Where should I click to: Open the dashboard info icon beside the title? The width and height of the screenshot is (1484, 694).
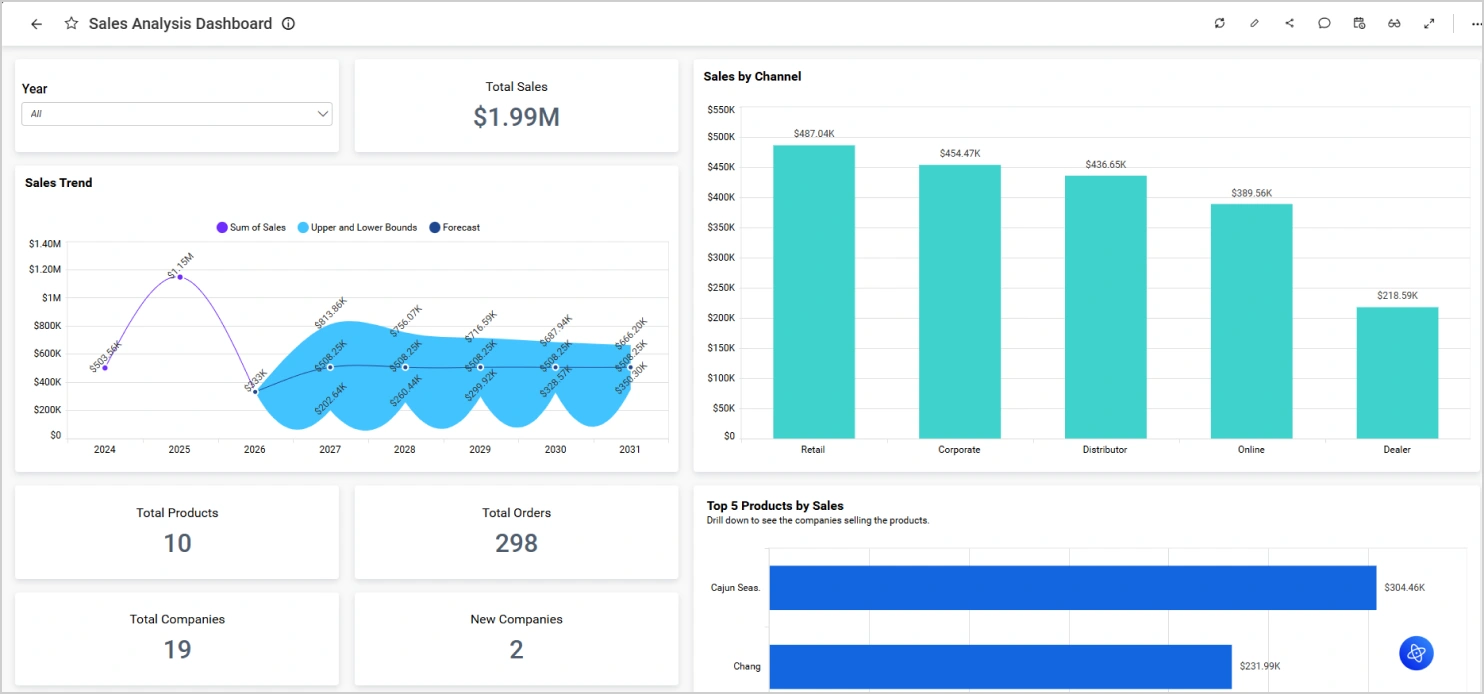click(x=288, y=24)
